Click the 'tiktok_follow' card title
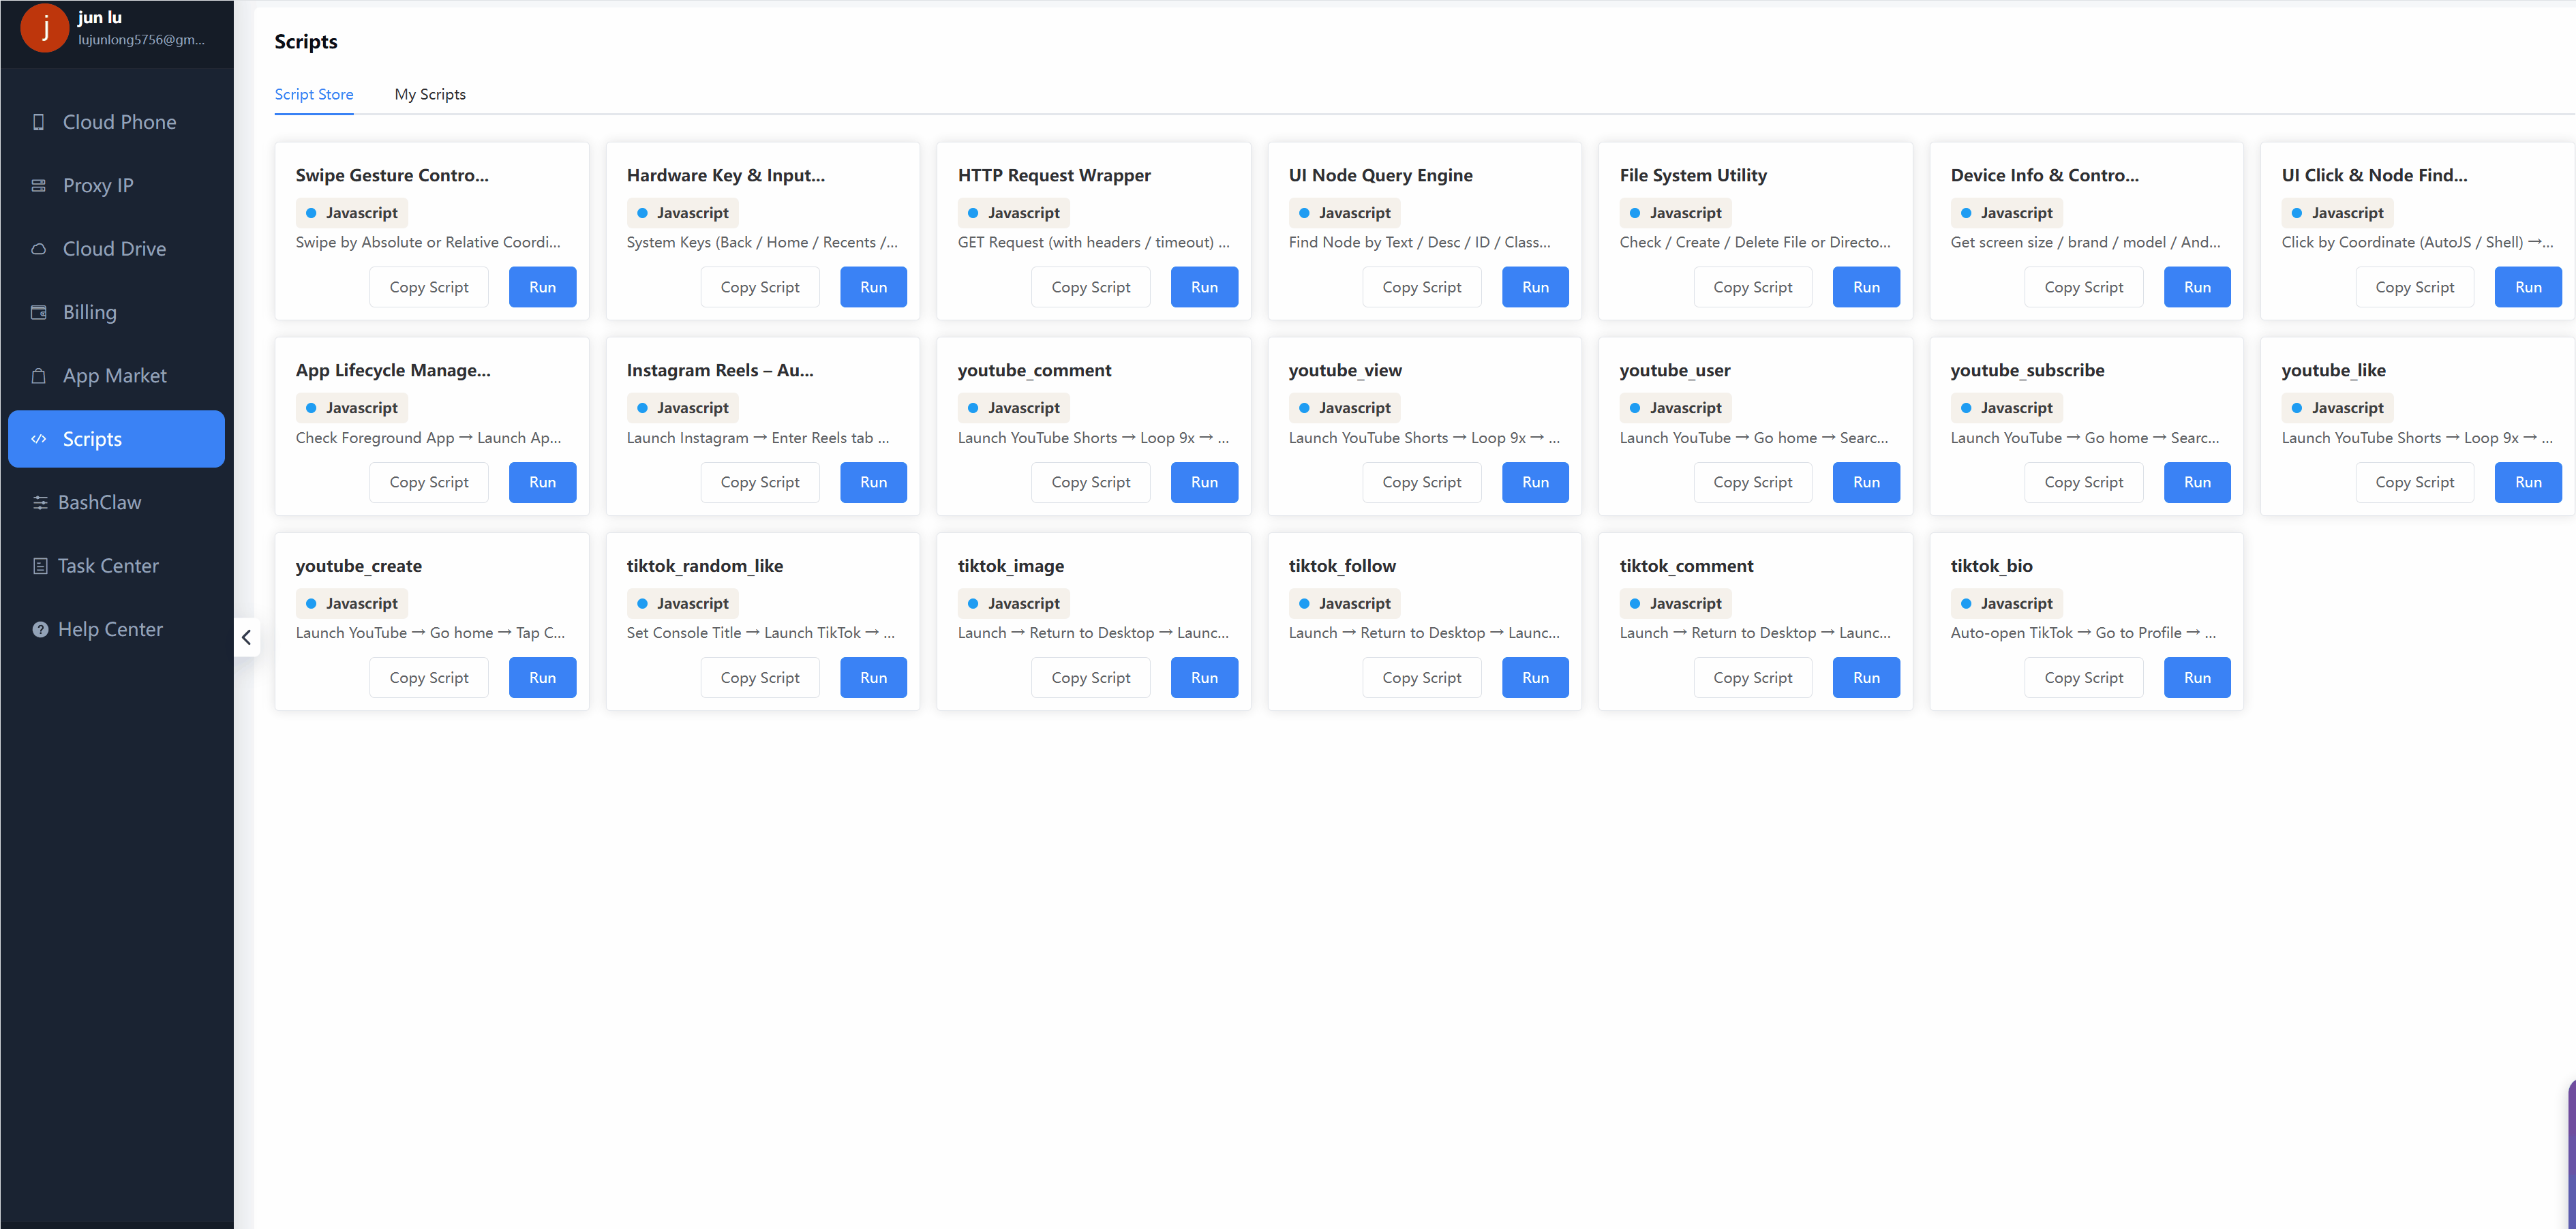Viewport: 2576px width, 1229px height. pos(1342,566)
